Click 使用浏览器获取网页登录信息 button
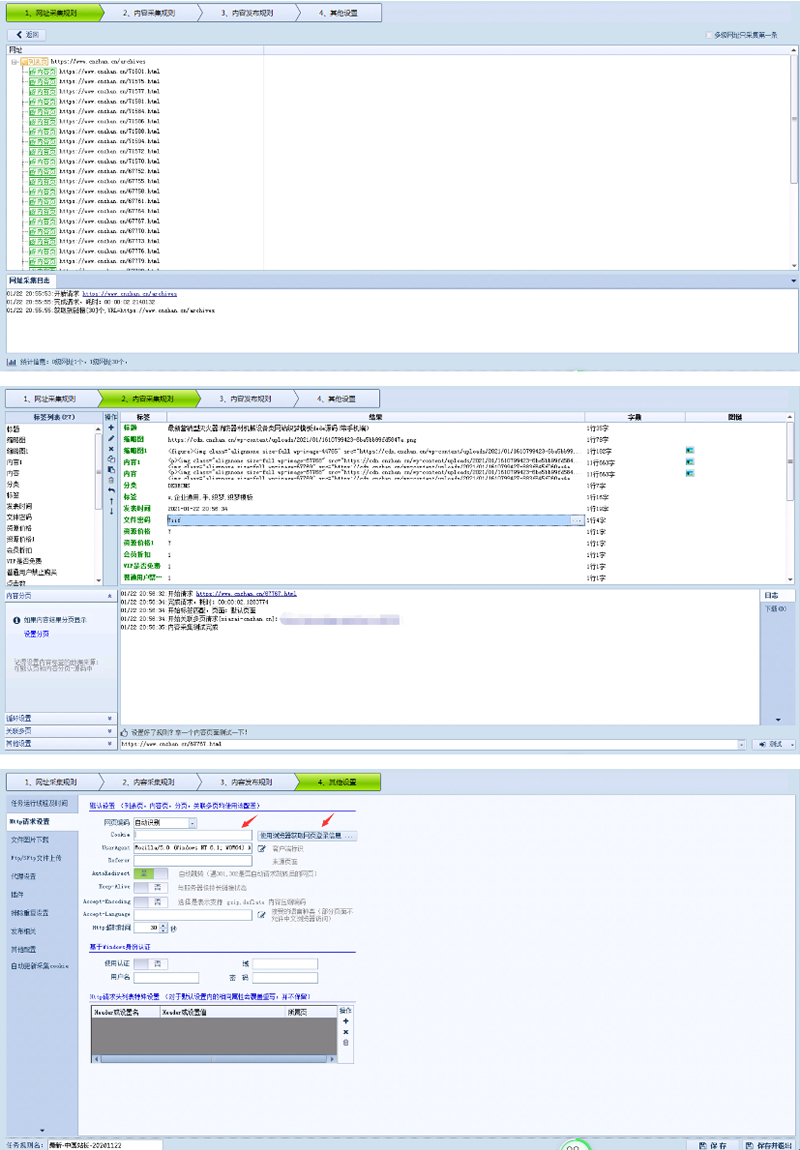Image resolution: width=800 pixels, height=1150 pixels. point(306,835)
